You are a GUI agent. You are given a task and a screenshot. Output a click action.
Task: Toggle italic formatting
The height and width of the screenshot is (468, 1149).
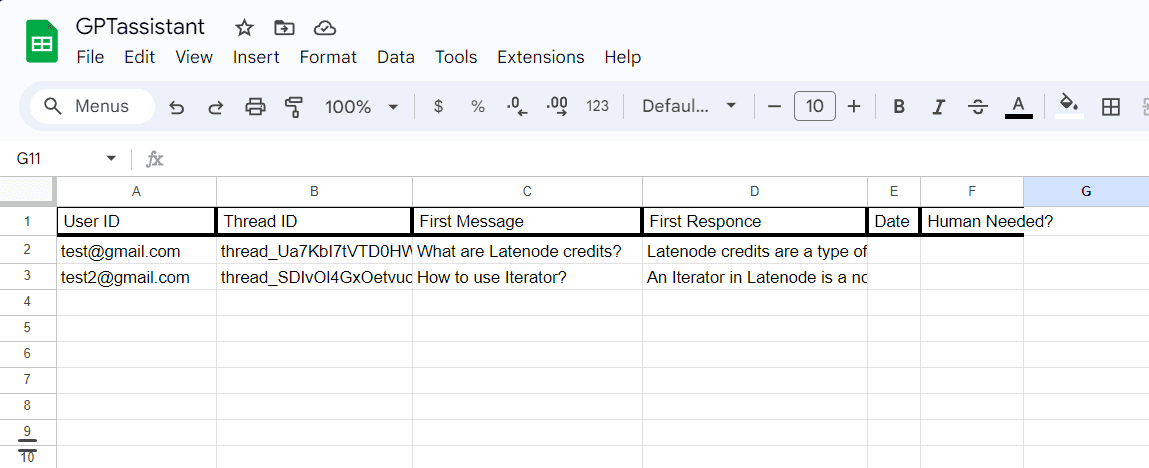(938, 107)
